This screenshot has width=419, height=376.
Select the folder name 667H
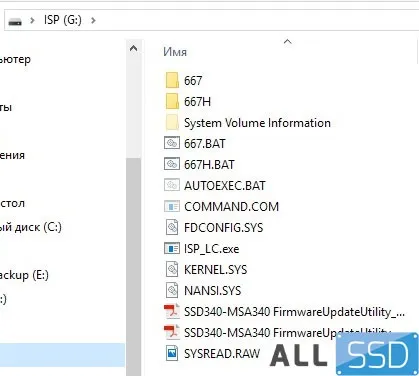197,102
